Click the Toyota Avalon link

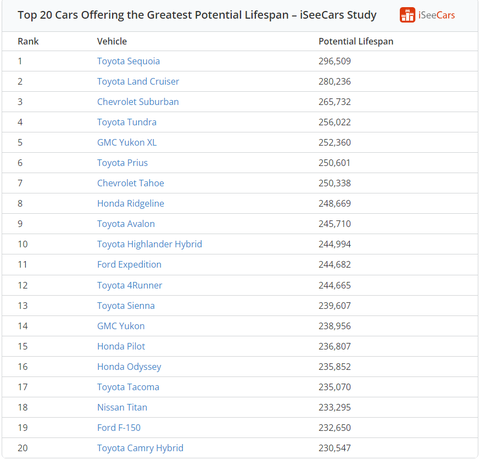click(126, 224)
